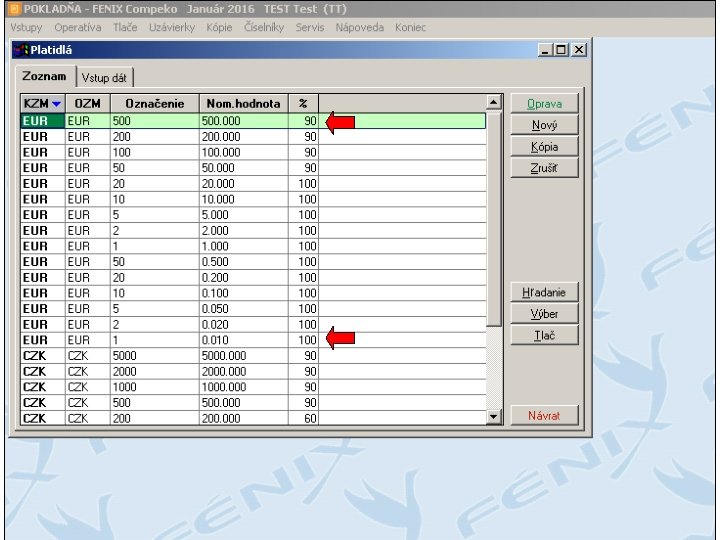Click the Kópia button
The width and height of the screenshot is (720, 540).
[x=544, y=146]
